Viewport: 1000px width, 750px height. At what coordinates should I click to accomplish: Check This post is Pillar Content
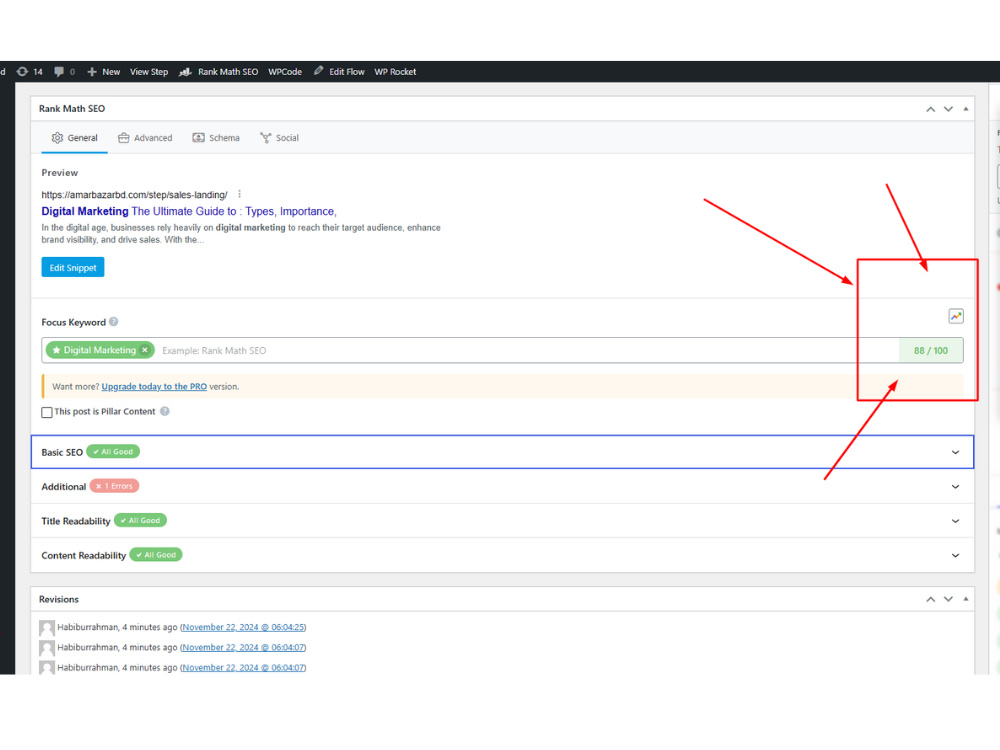[x=47, y=412]
